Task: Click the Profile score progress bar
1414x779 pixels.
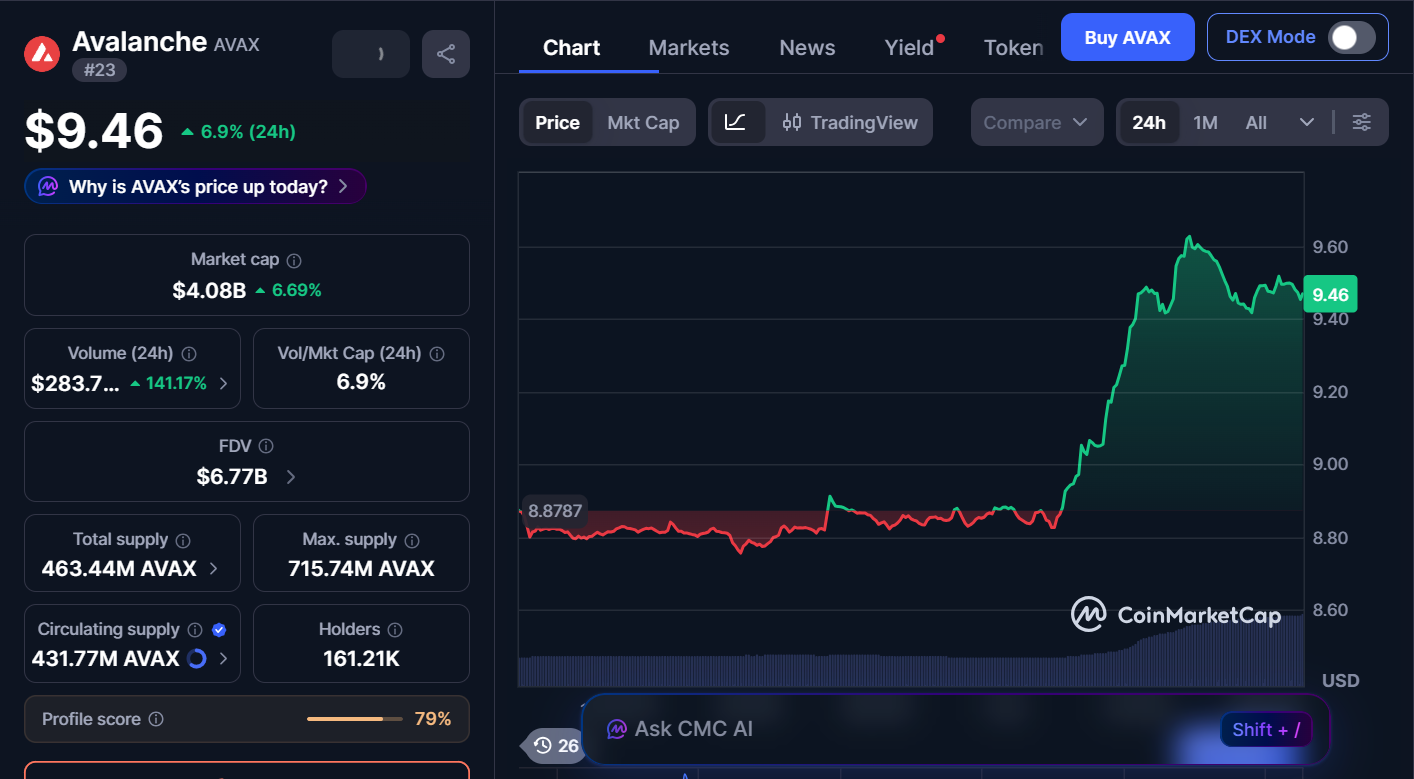Action: coord(354,719)
